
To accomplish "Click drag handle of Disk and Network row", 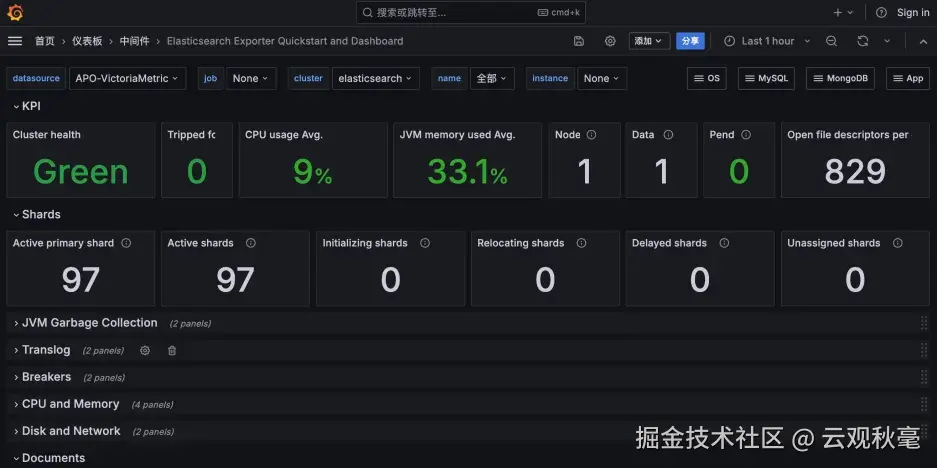I will [x=924, y=432].
